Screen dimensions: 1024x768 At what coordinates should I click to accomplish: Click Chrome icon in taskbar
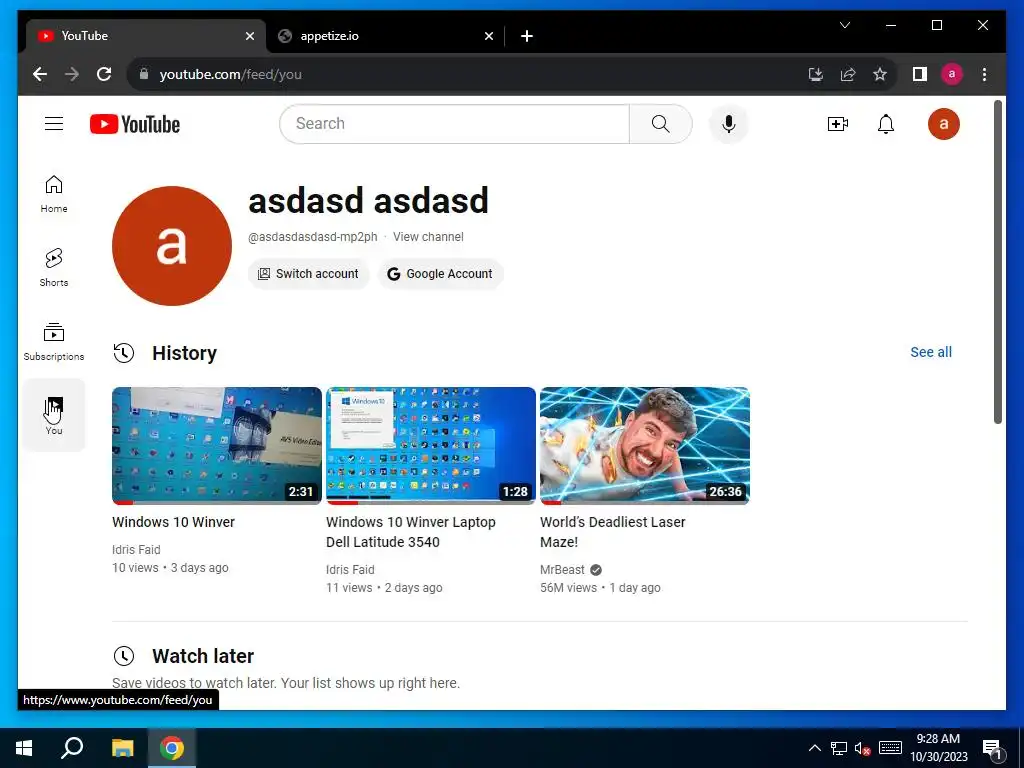pos(172,748)
